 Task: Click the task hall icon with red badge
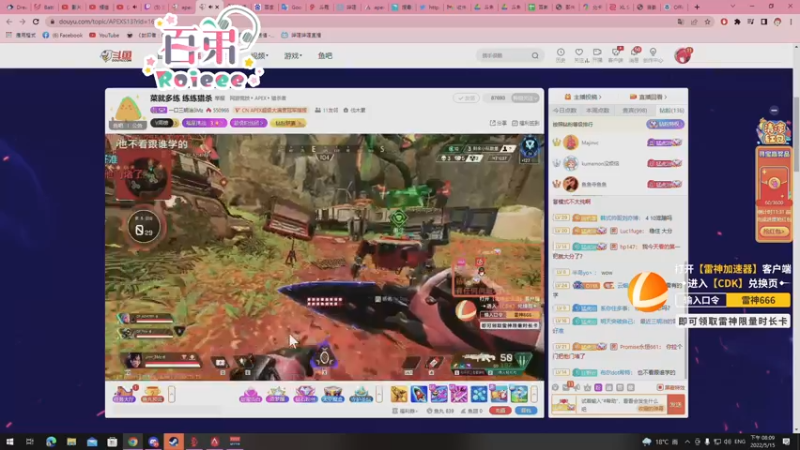[x=124, y=394]
